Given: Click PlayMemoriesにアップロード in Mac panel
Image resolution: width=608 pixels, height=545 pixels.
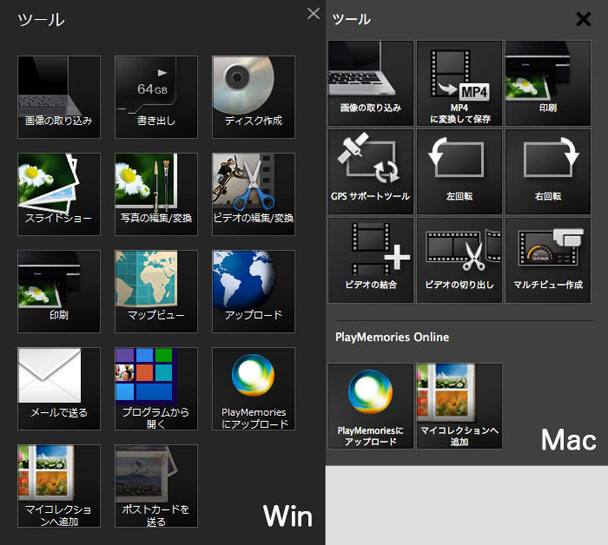Looking at the screenshot, I should (371, 406).
